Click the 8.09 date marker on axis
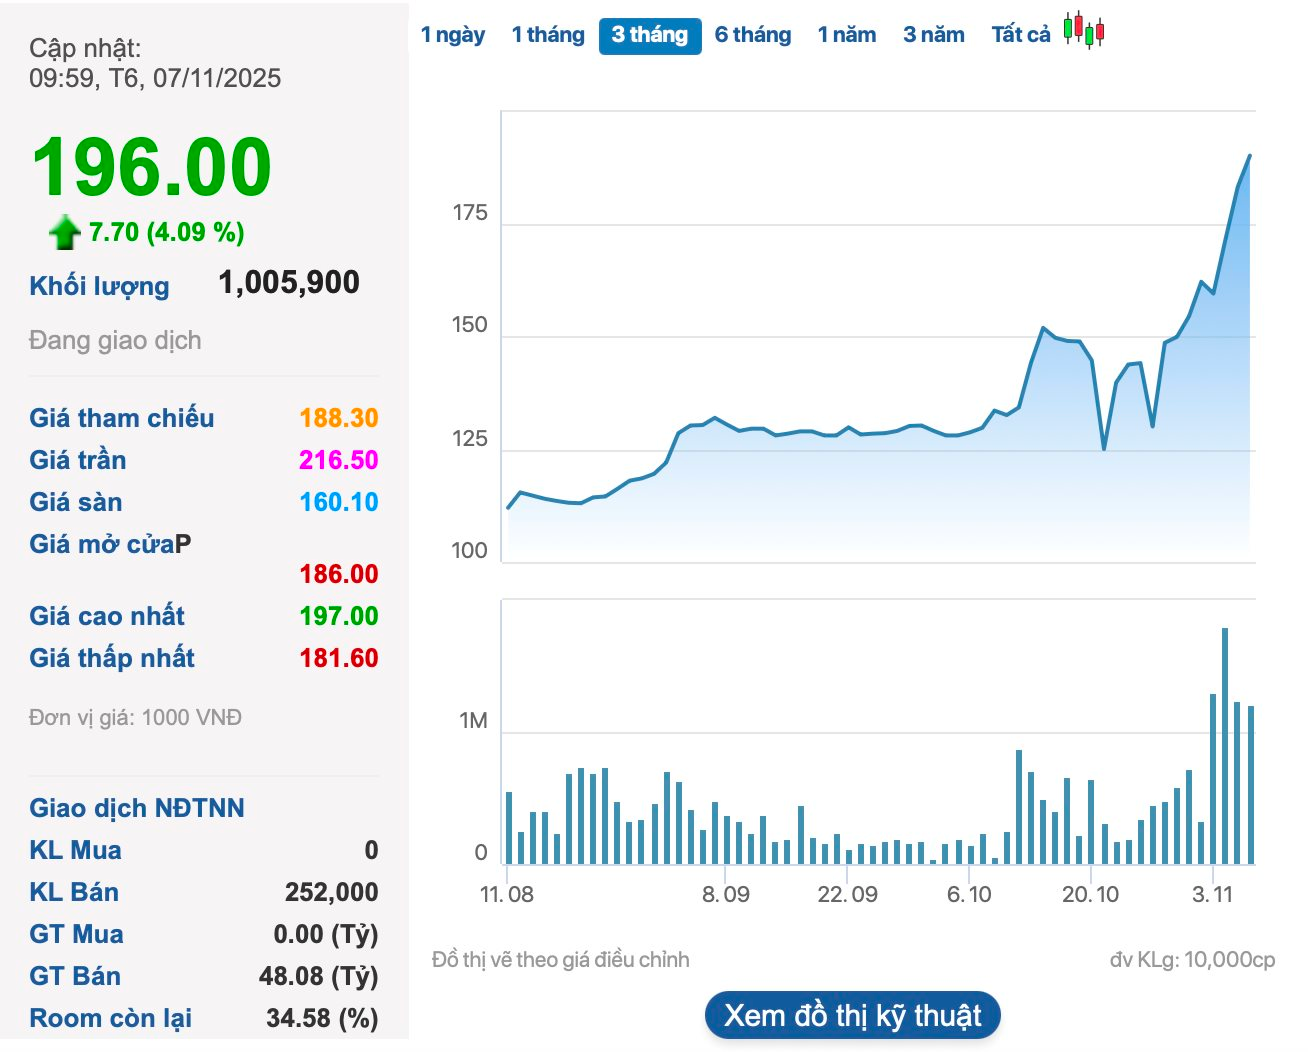1308x1052 pixels. click(x=726, y=894)
